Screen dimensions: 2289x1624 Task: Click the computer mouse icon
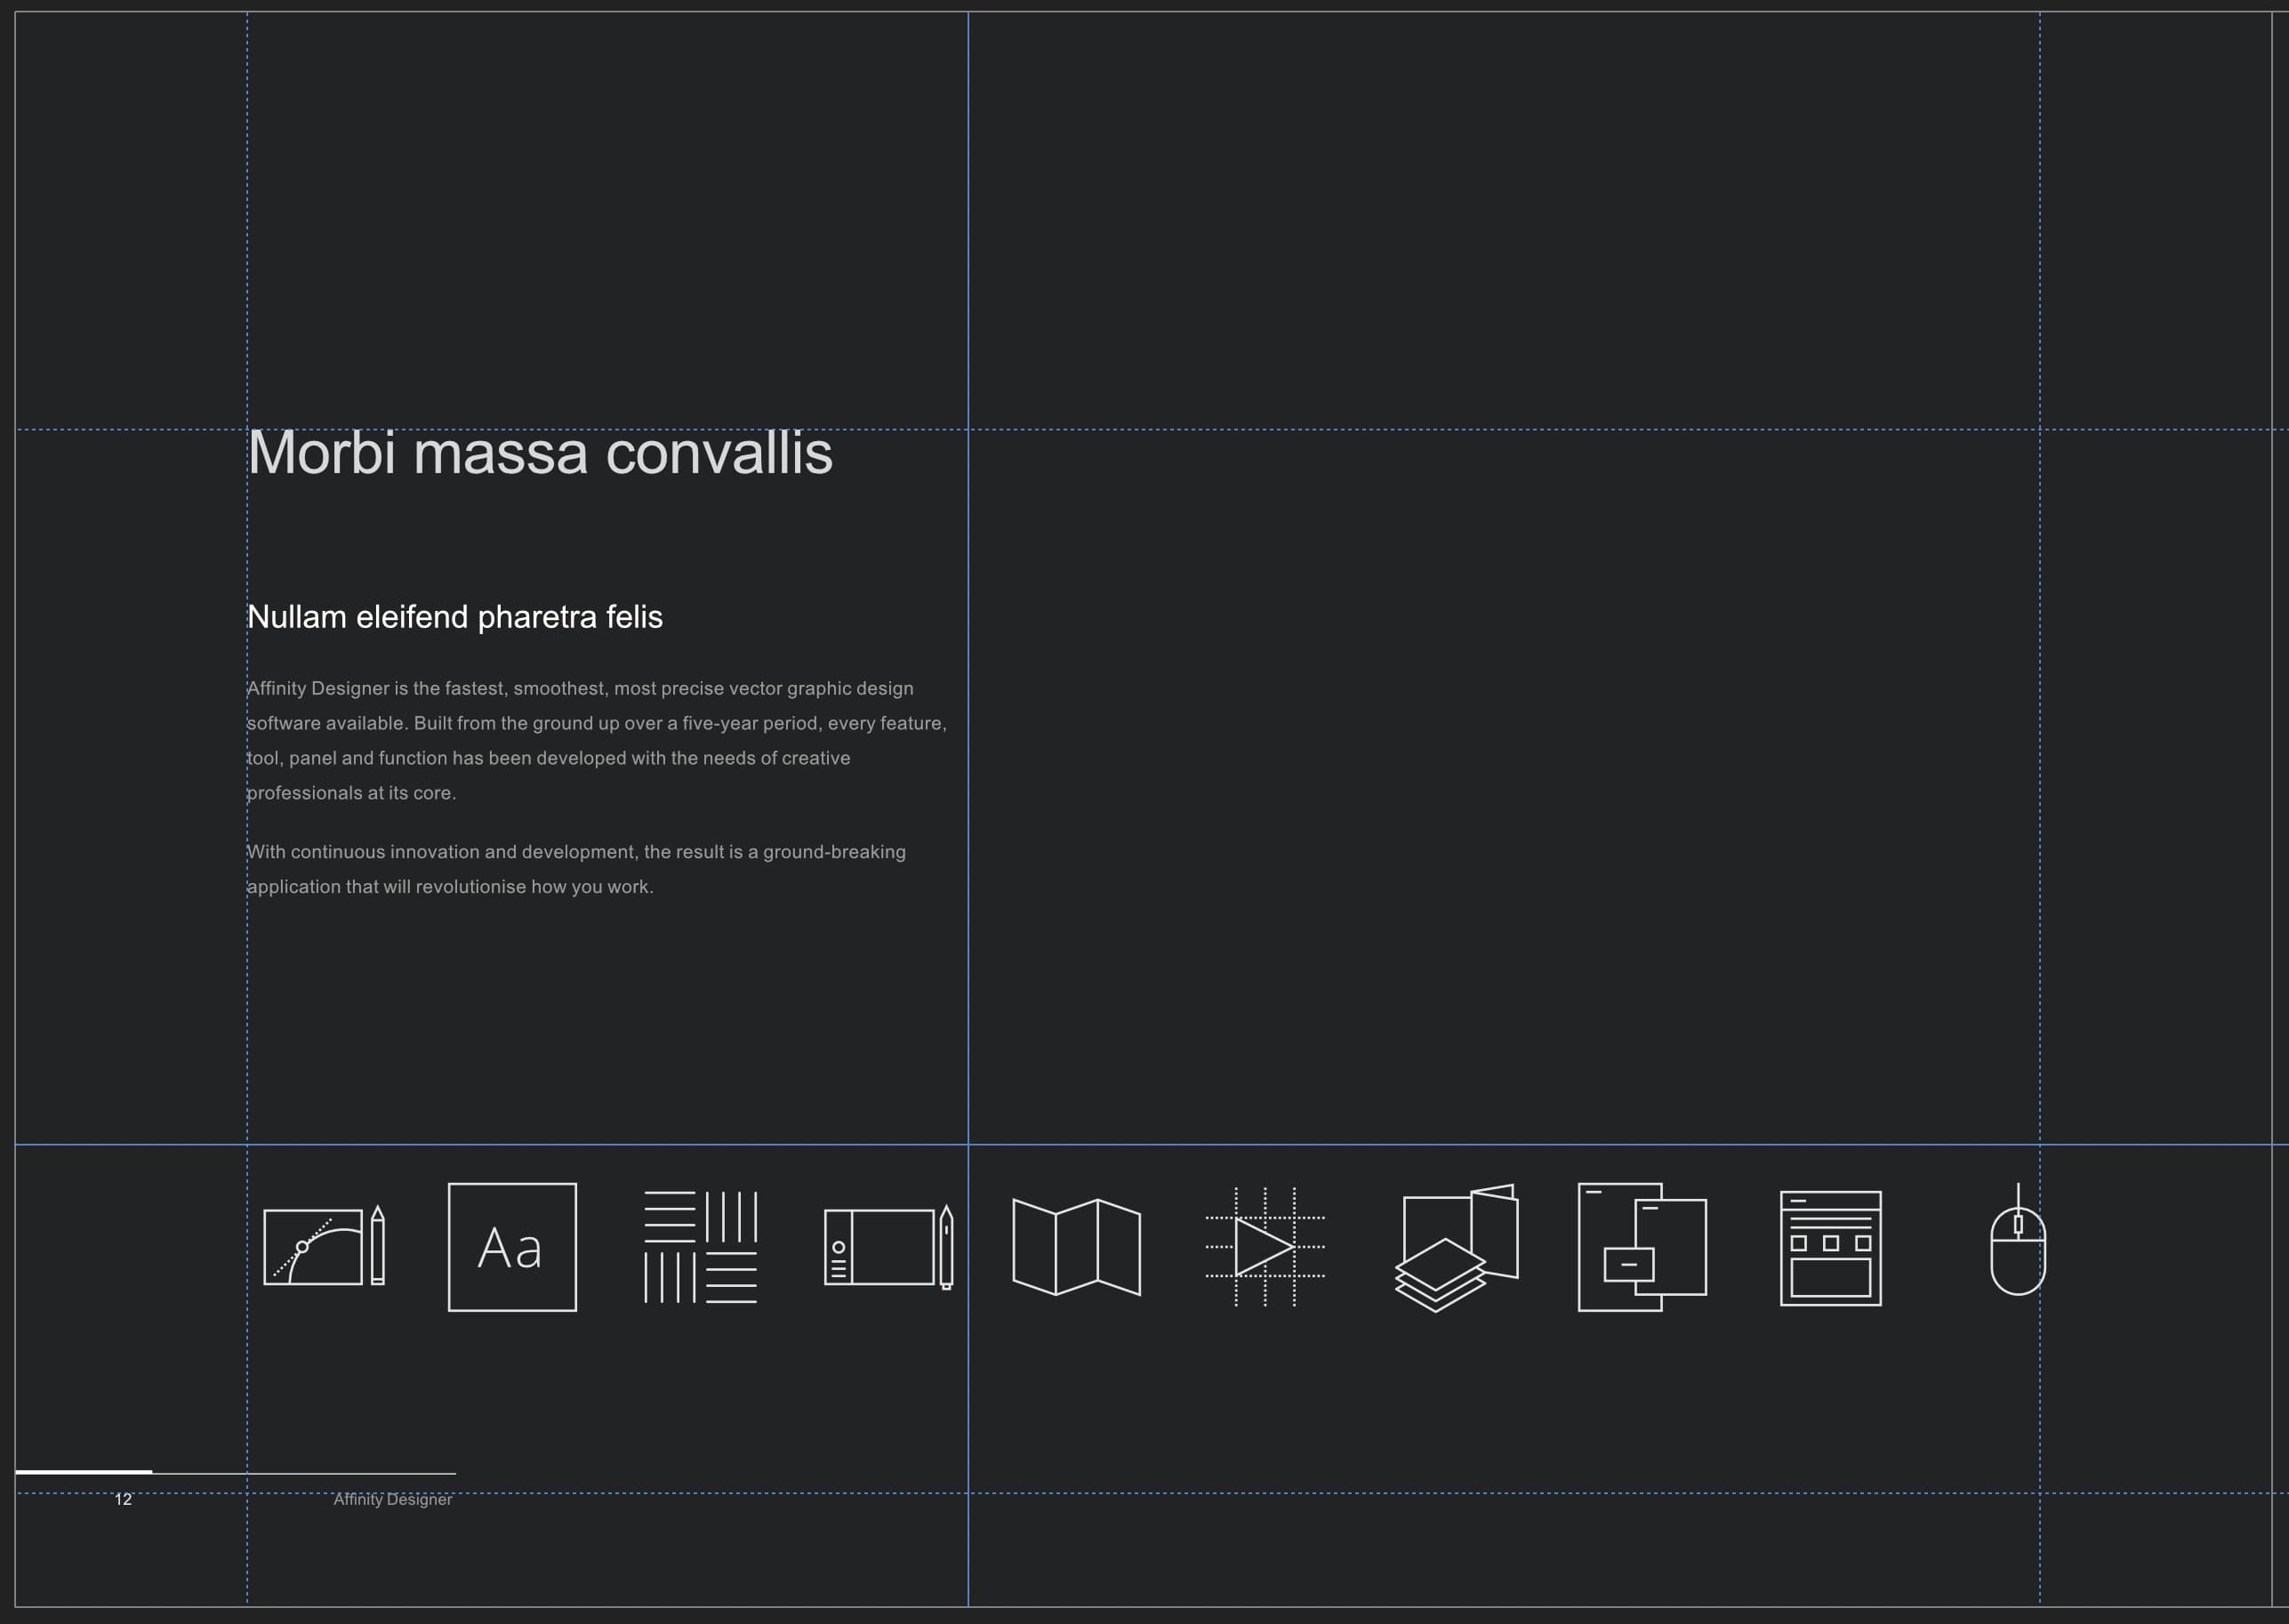point(2018,1239)
